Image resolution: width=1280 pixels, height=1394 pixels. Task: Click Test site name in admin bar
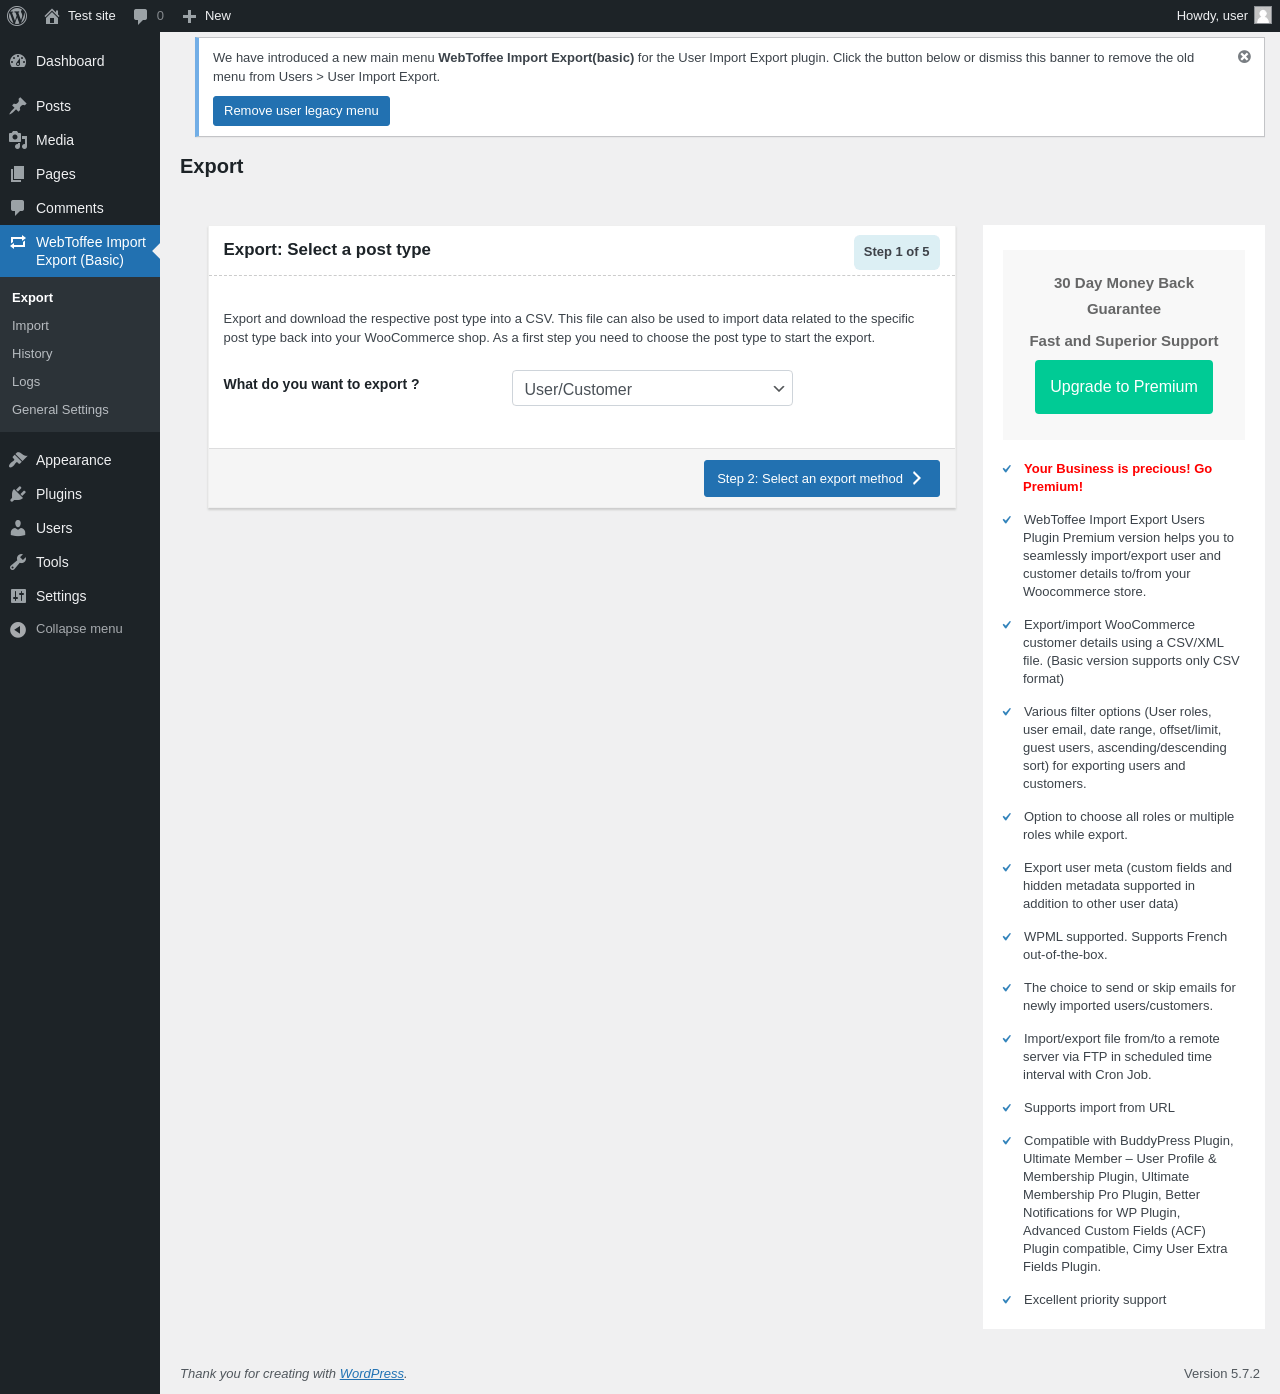click(x=92, y=16)
